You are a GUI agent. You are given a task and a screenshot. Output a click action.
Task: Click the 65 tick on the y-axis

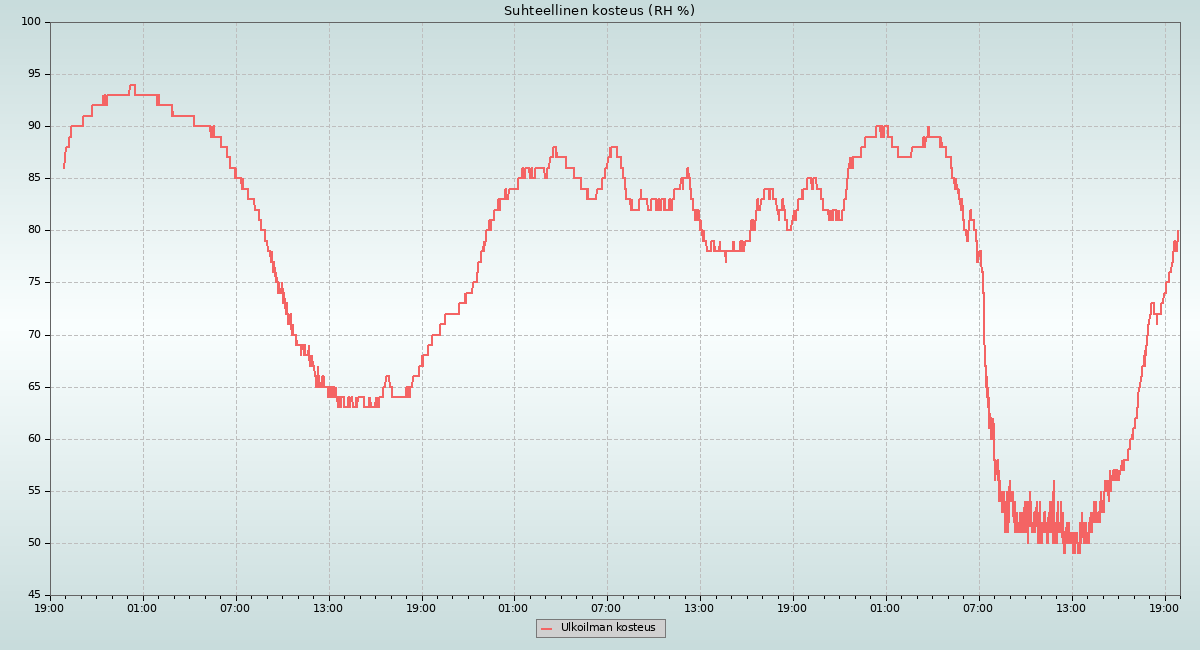(34, 387)
